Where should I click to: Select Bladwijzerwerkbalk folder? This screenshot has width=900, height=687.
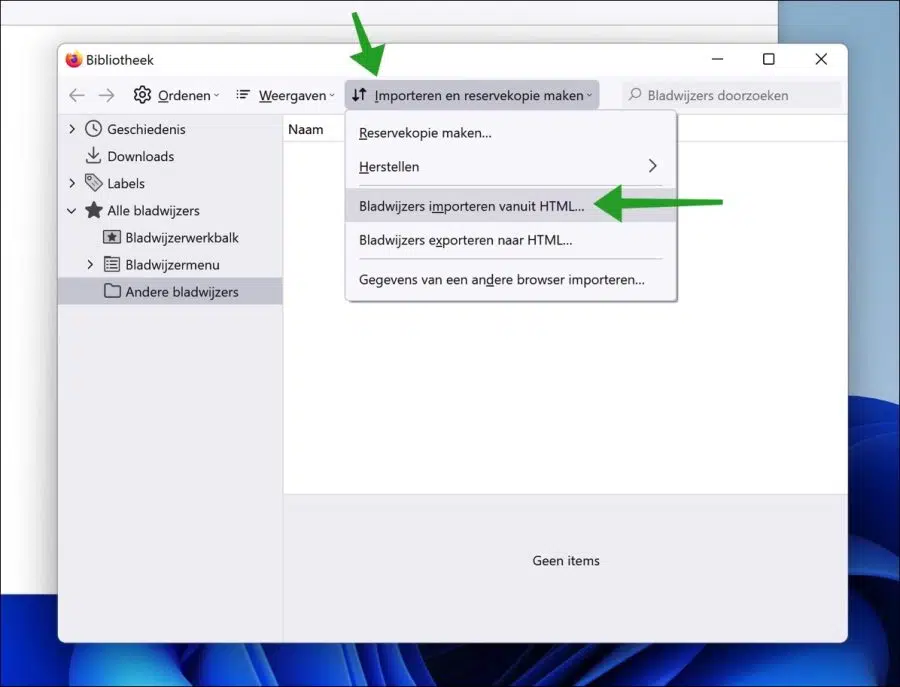pos(182,238)
